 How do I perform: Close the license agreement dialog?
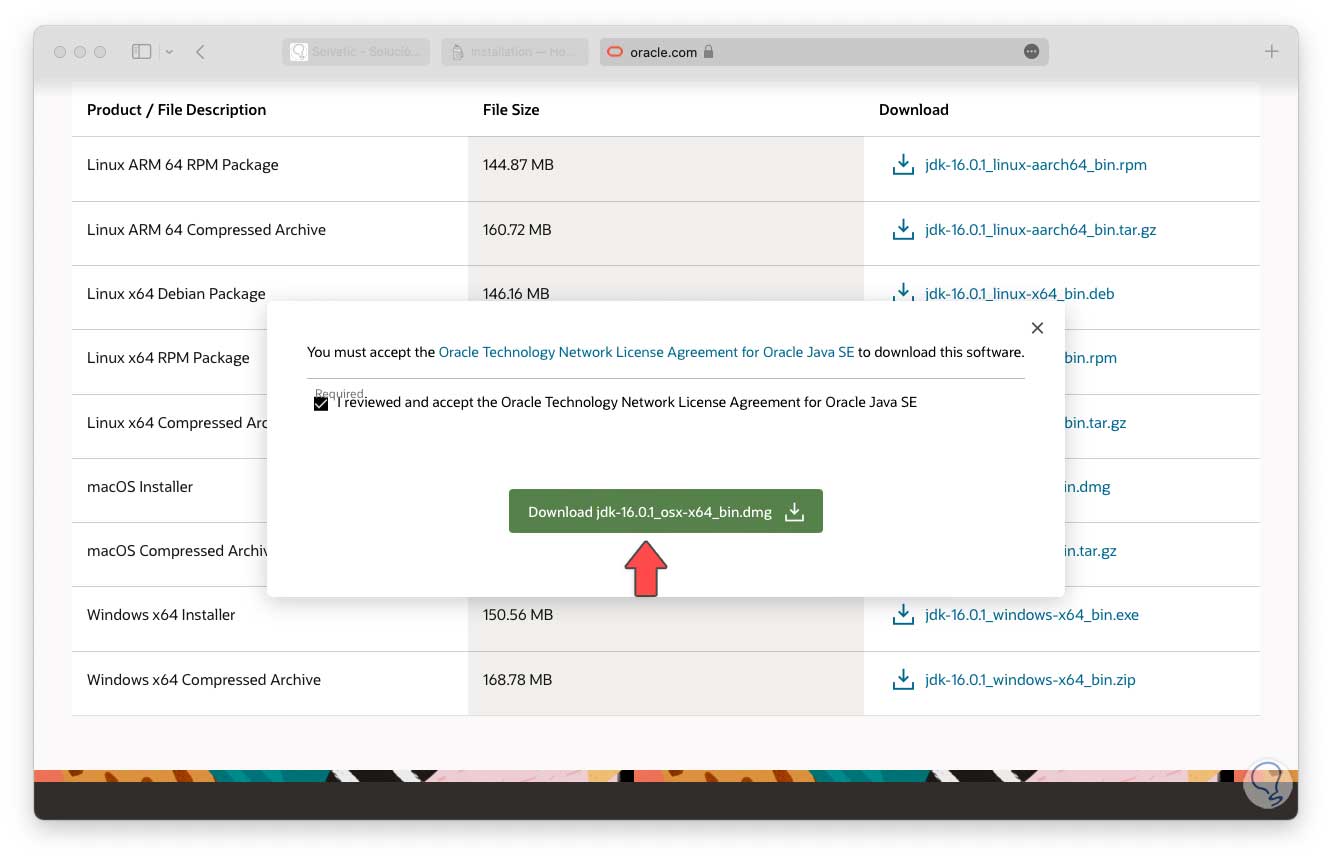point(1037,328)
